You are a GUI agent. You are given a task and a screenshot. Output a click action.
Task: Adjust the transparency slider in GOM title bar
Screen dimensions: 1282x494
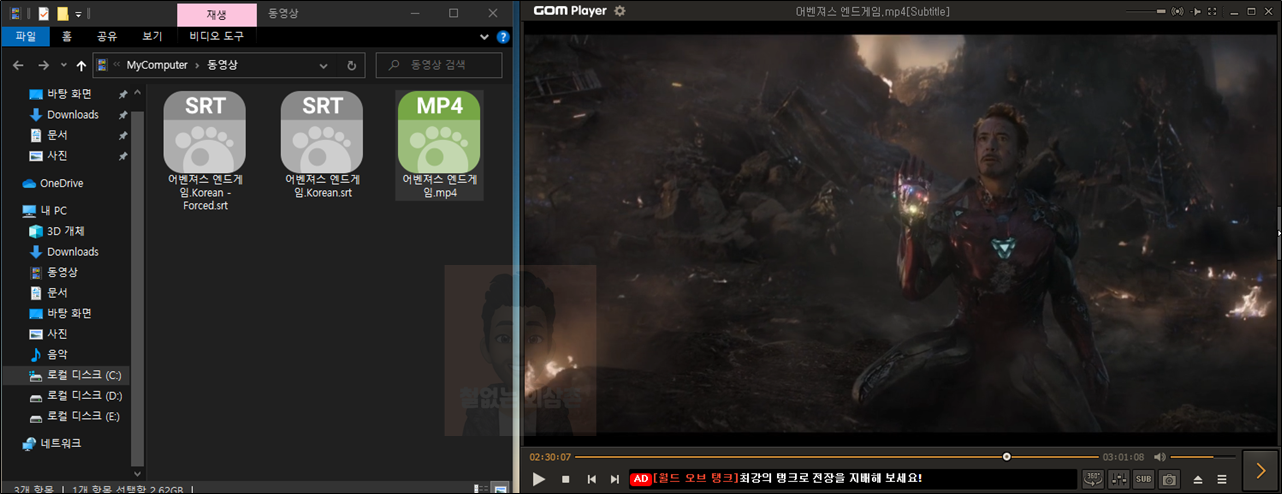tap(1144, 11)
